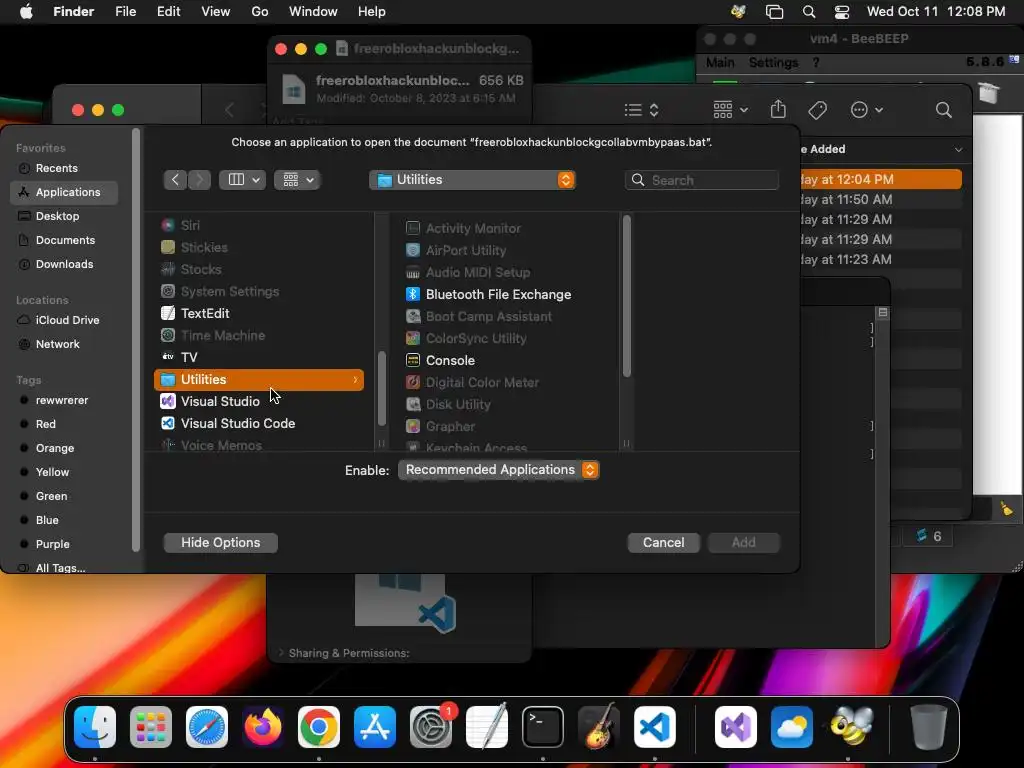The image size is (1024, 768).
Task: Open the Apple menu
Action: coord(26,12)
